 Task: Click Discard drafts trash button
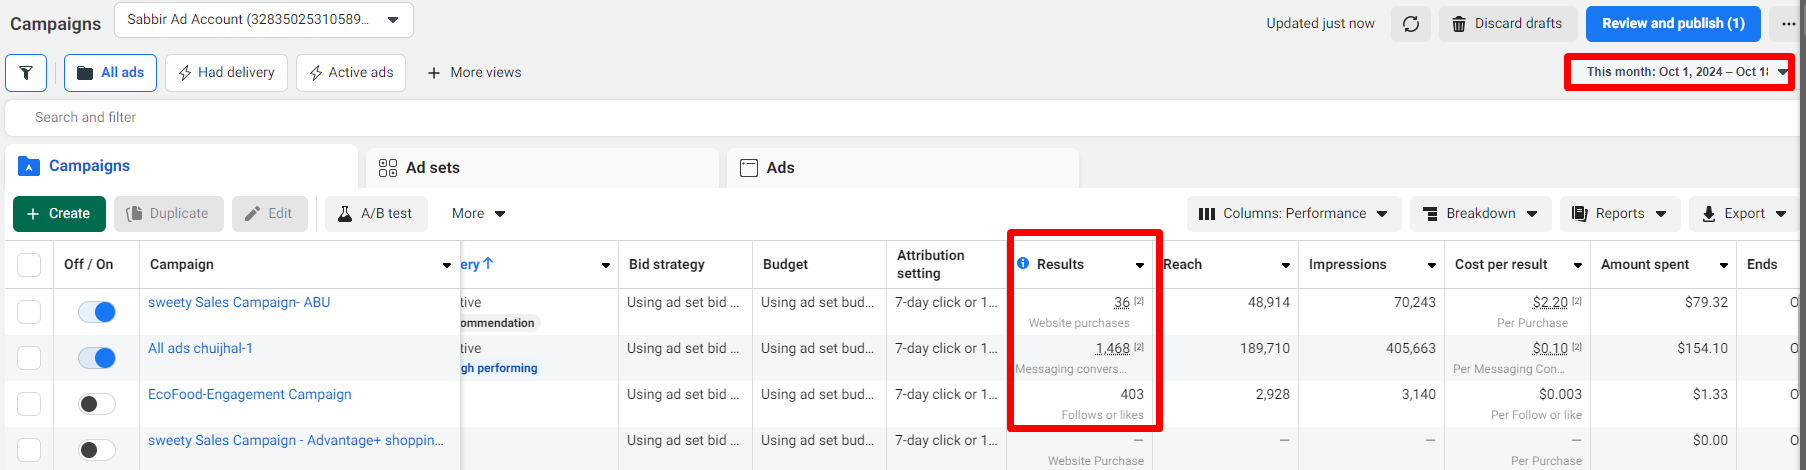click(1507, 24)
